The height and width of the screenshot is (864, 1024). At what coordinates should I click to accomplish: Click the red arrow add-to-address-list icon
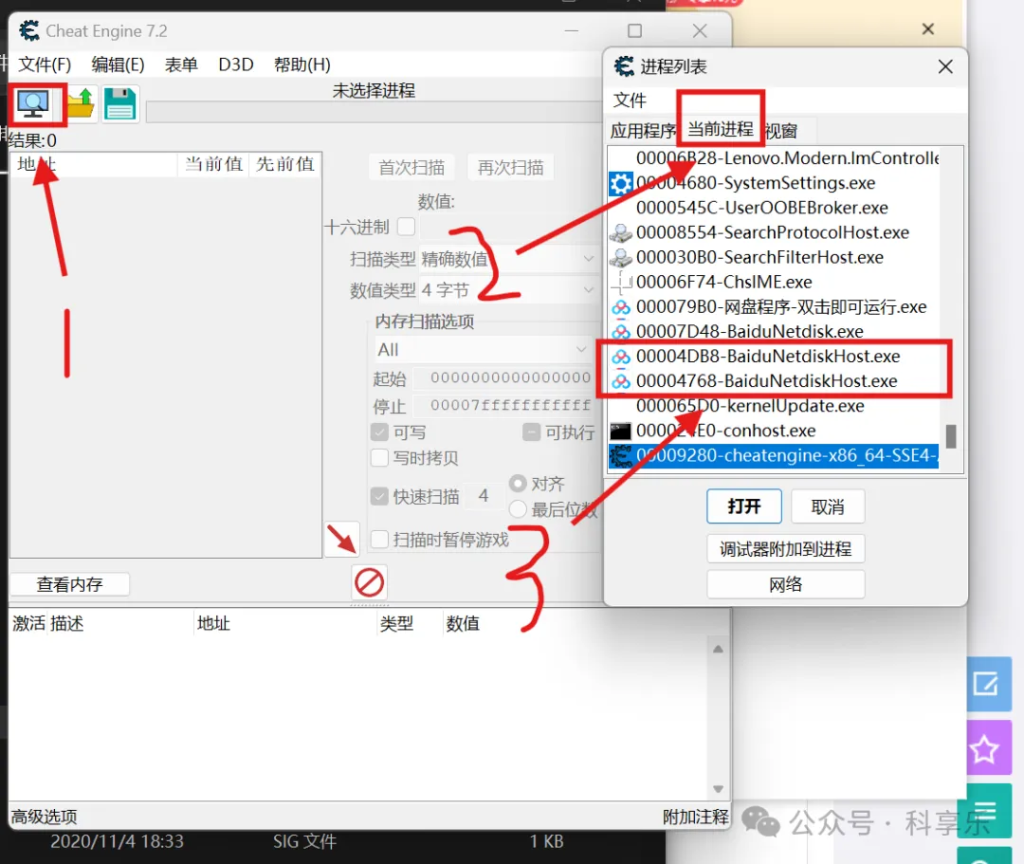click(342, 539)
